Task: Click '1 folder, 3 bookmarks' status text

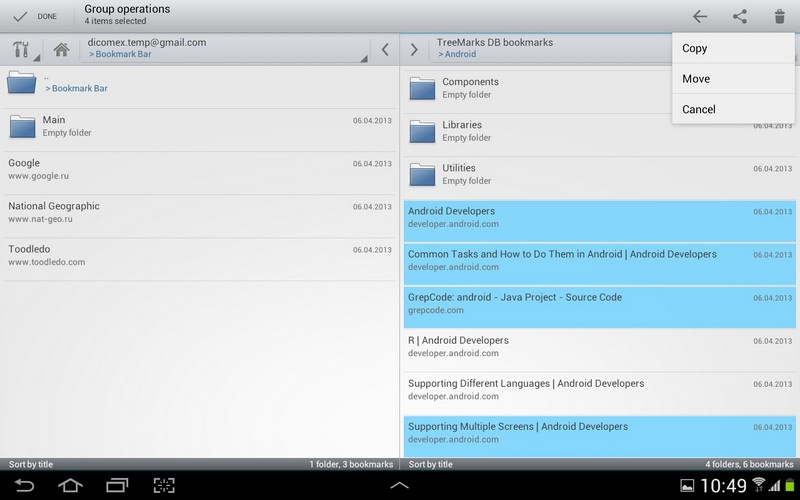Action: pyautogui.click(x=351, y=464)
